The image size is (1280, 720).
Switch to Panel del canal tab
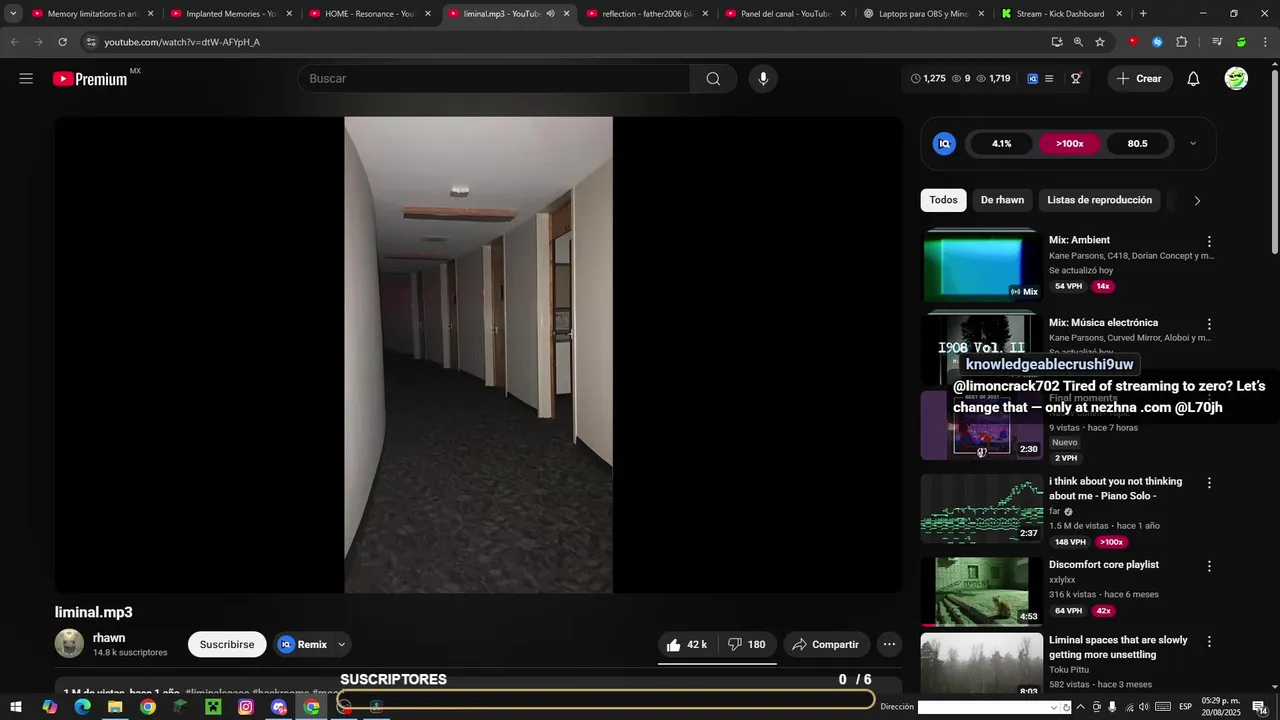click(785, 14)
